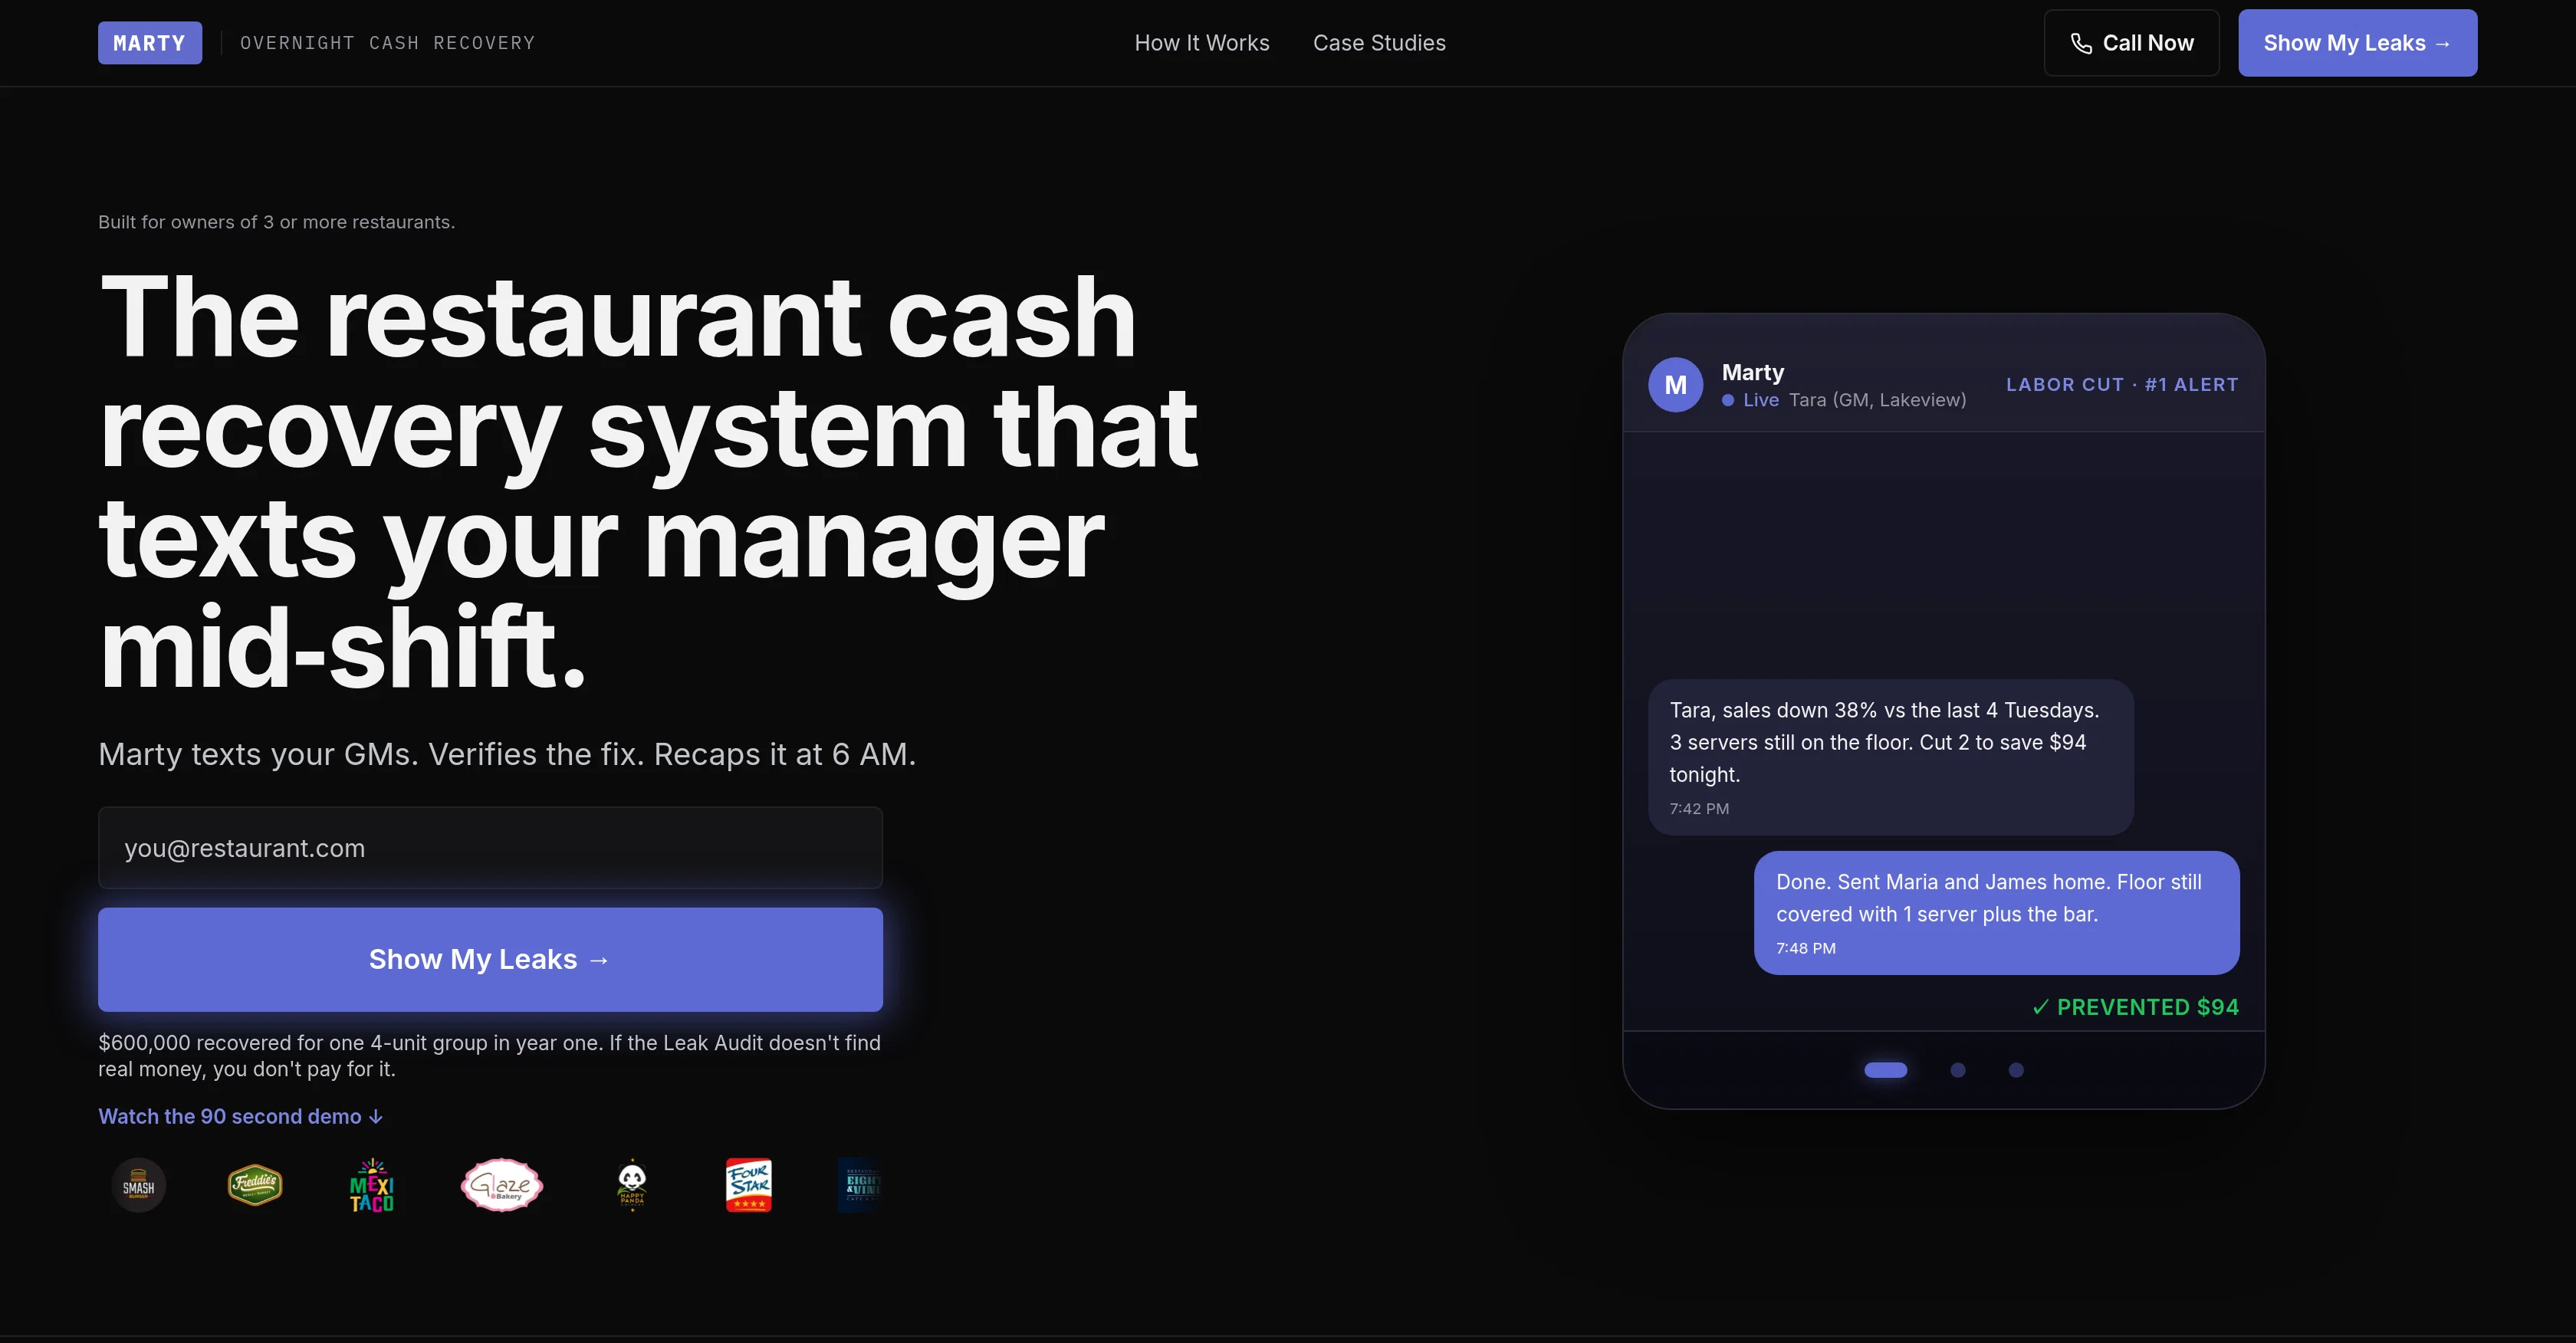The image size is (2576, 1343).
Task: Click the Tara sales down 38% message
Action: pos(1890,757)
